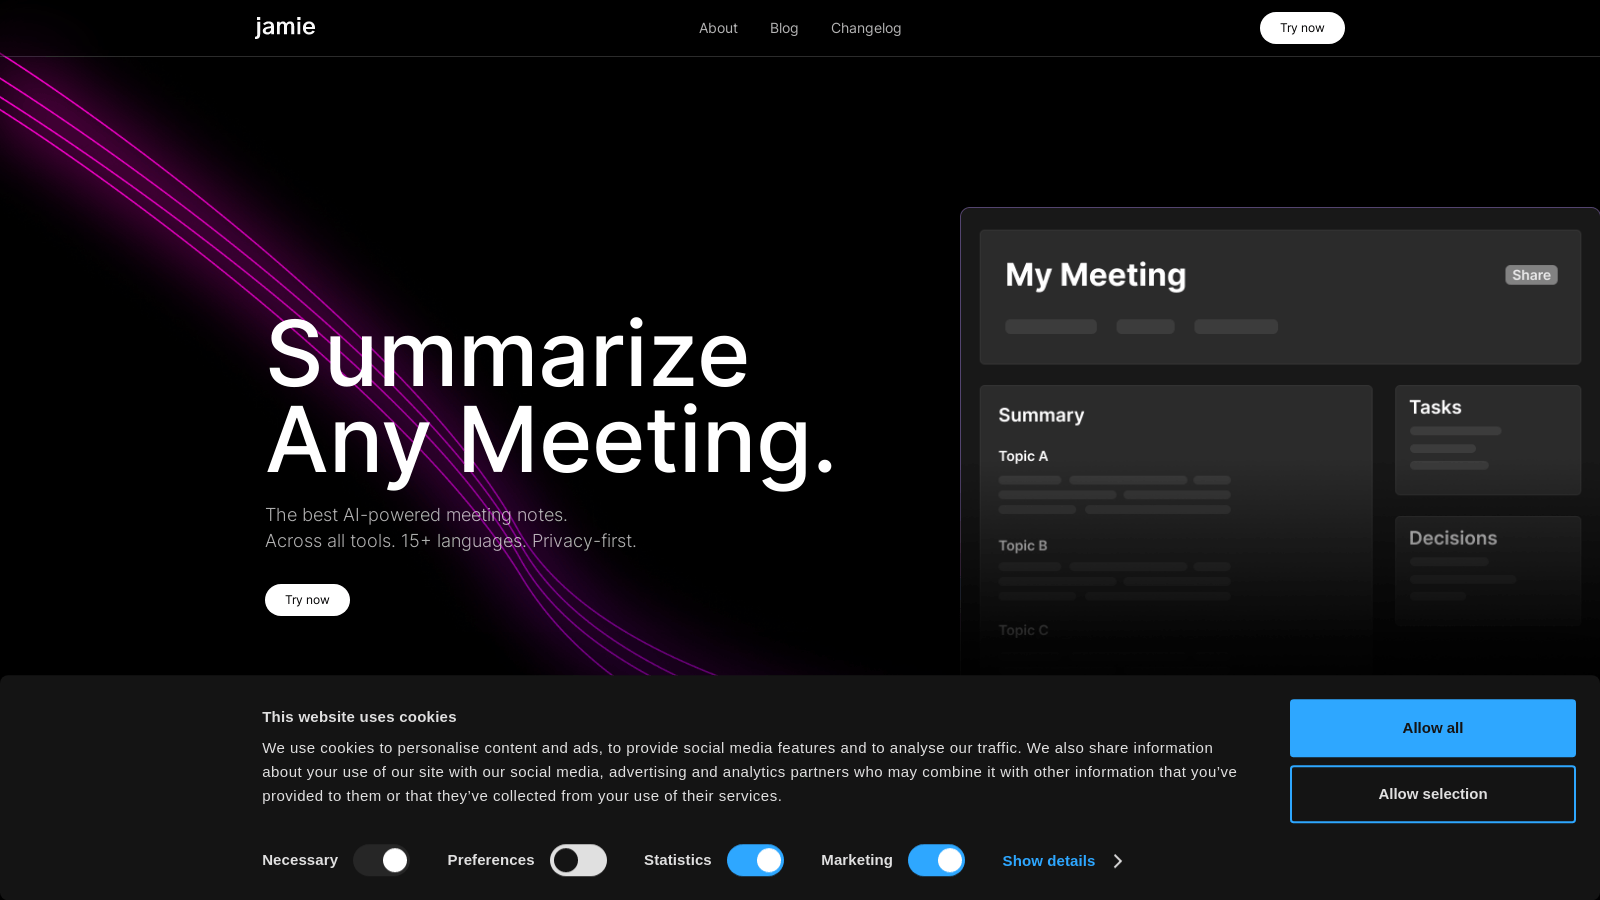Click the Decisions card heading
Viewport: 1600px width, 900px height.
click(x=1453, y=538)
